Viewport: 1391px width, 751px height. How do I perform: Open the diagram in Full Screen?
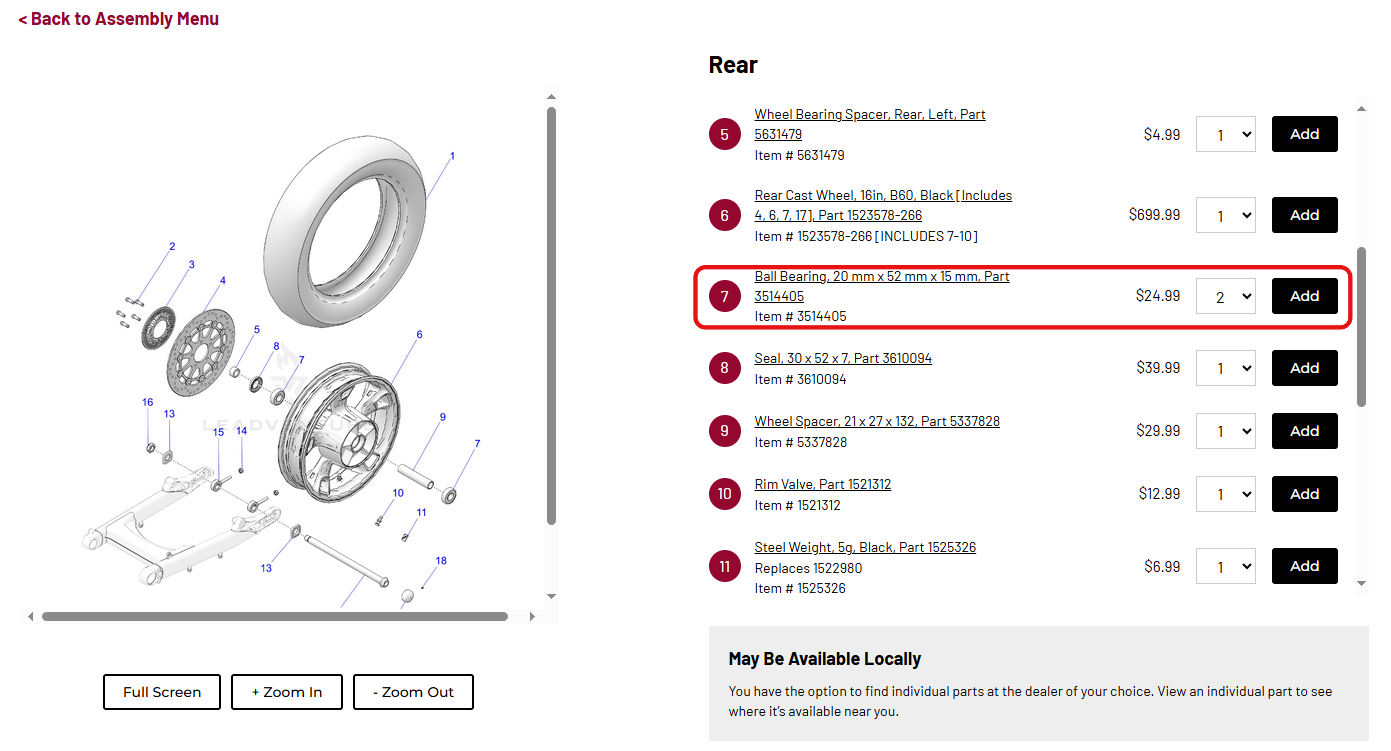coord(162,692)
